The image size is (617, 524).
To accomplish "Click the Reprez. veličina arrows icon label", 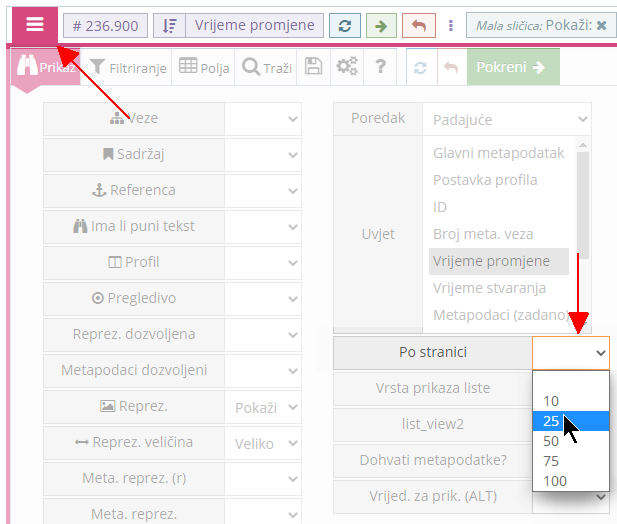I will 134,442.
